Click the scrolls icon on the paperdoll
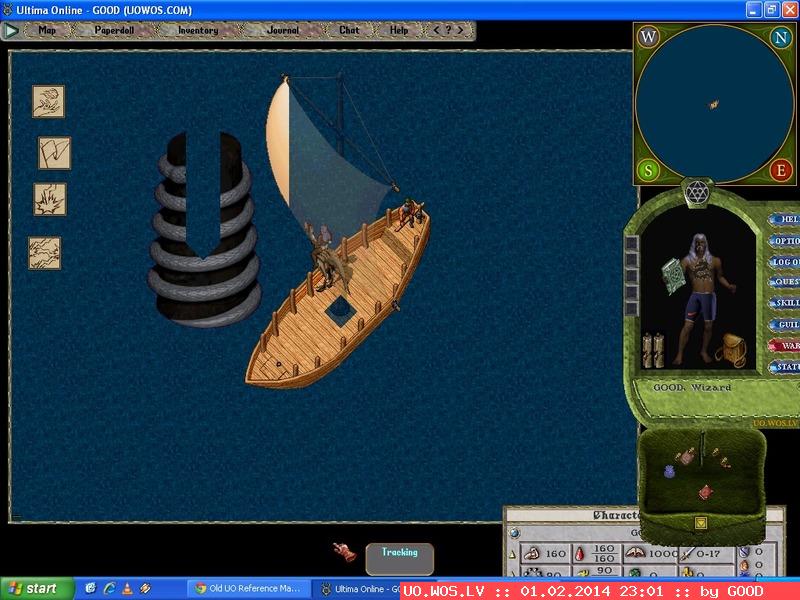Viewport: 800px width, 600px height. (653, 349)
